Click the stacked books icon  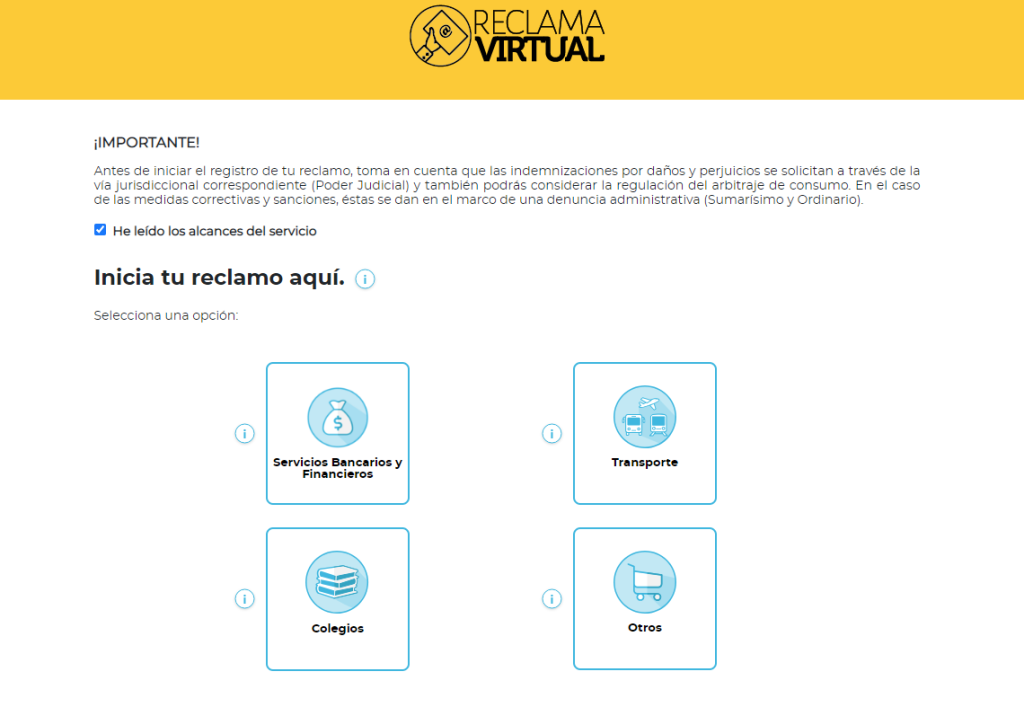[337, 582]
